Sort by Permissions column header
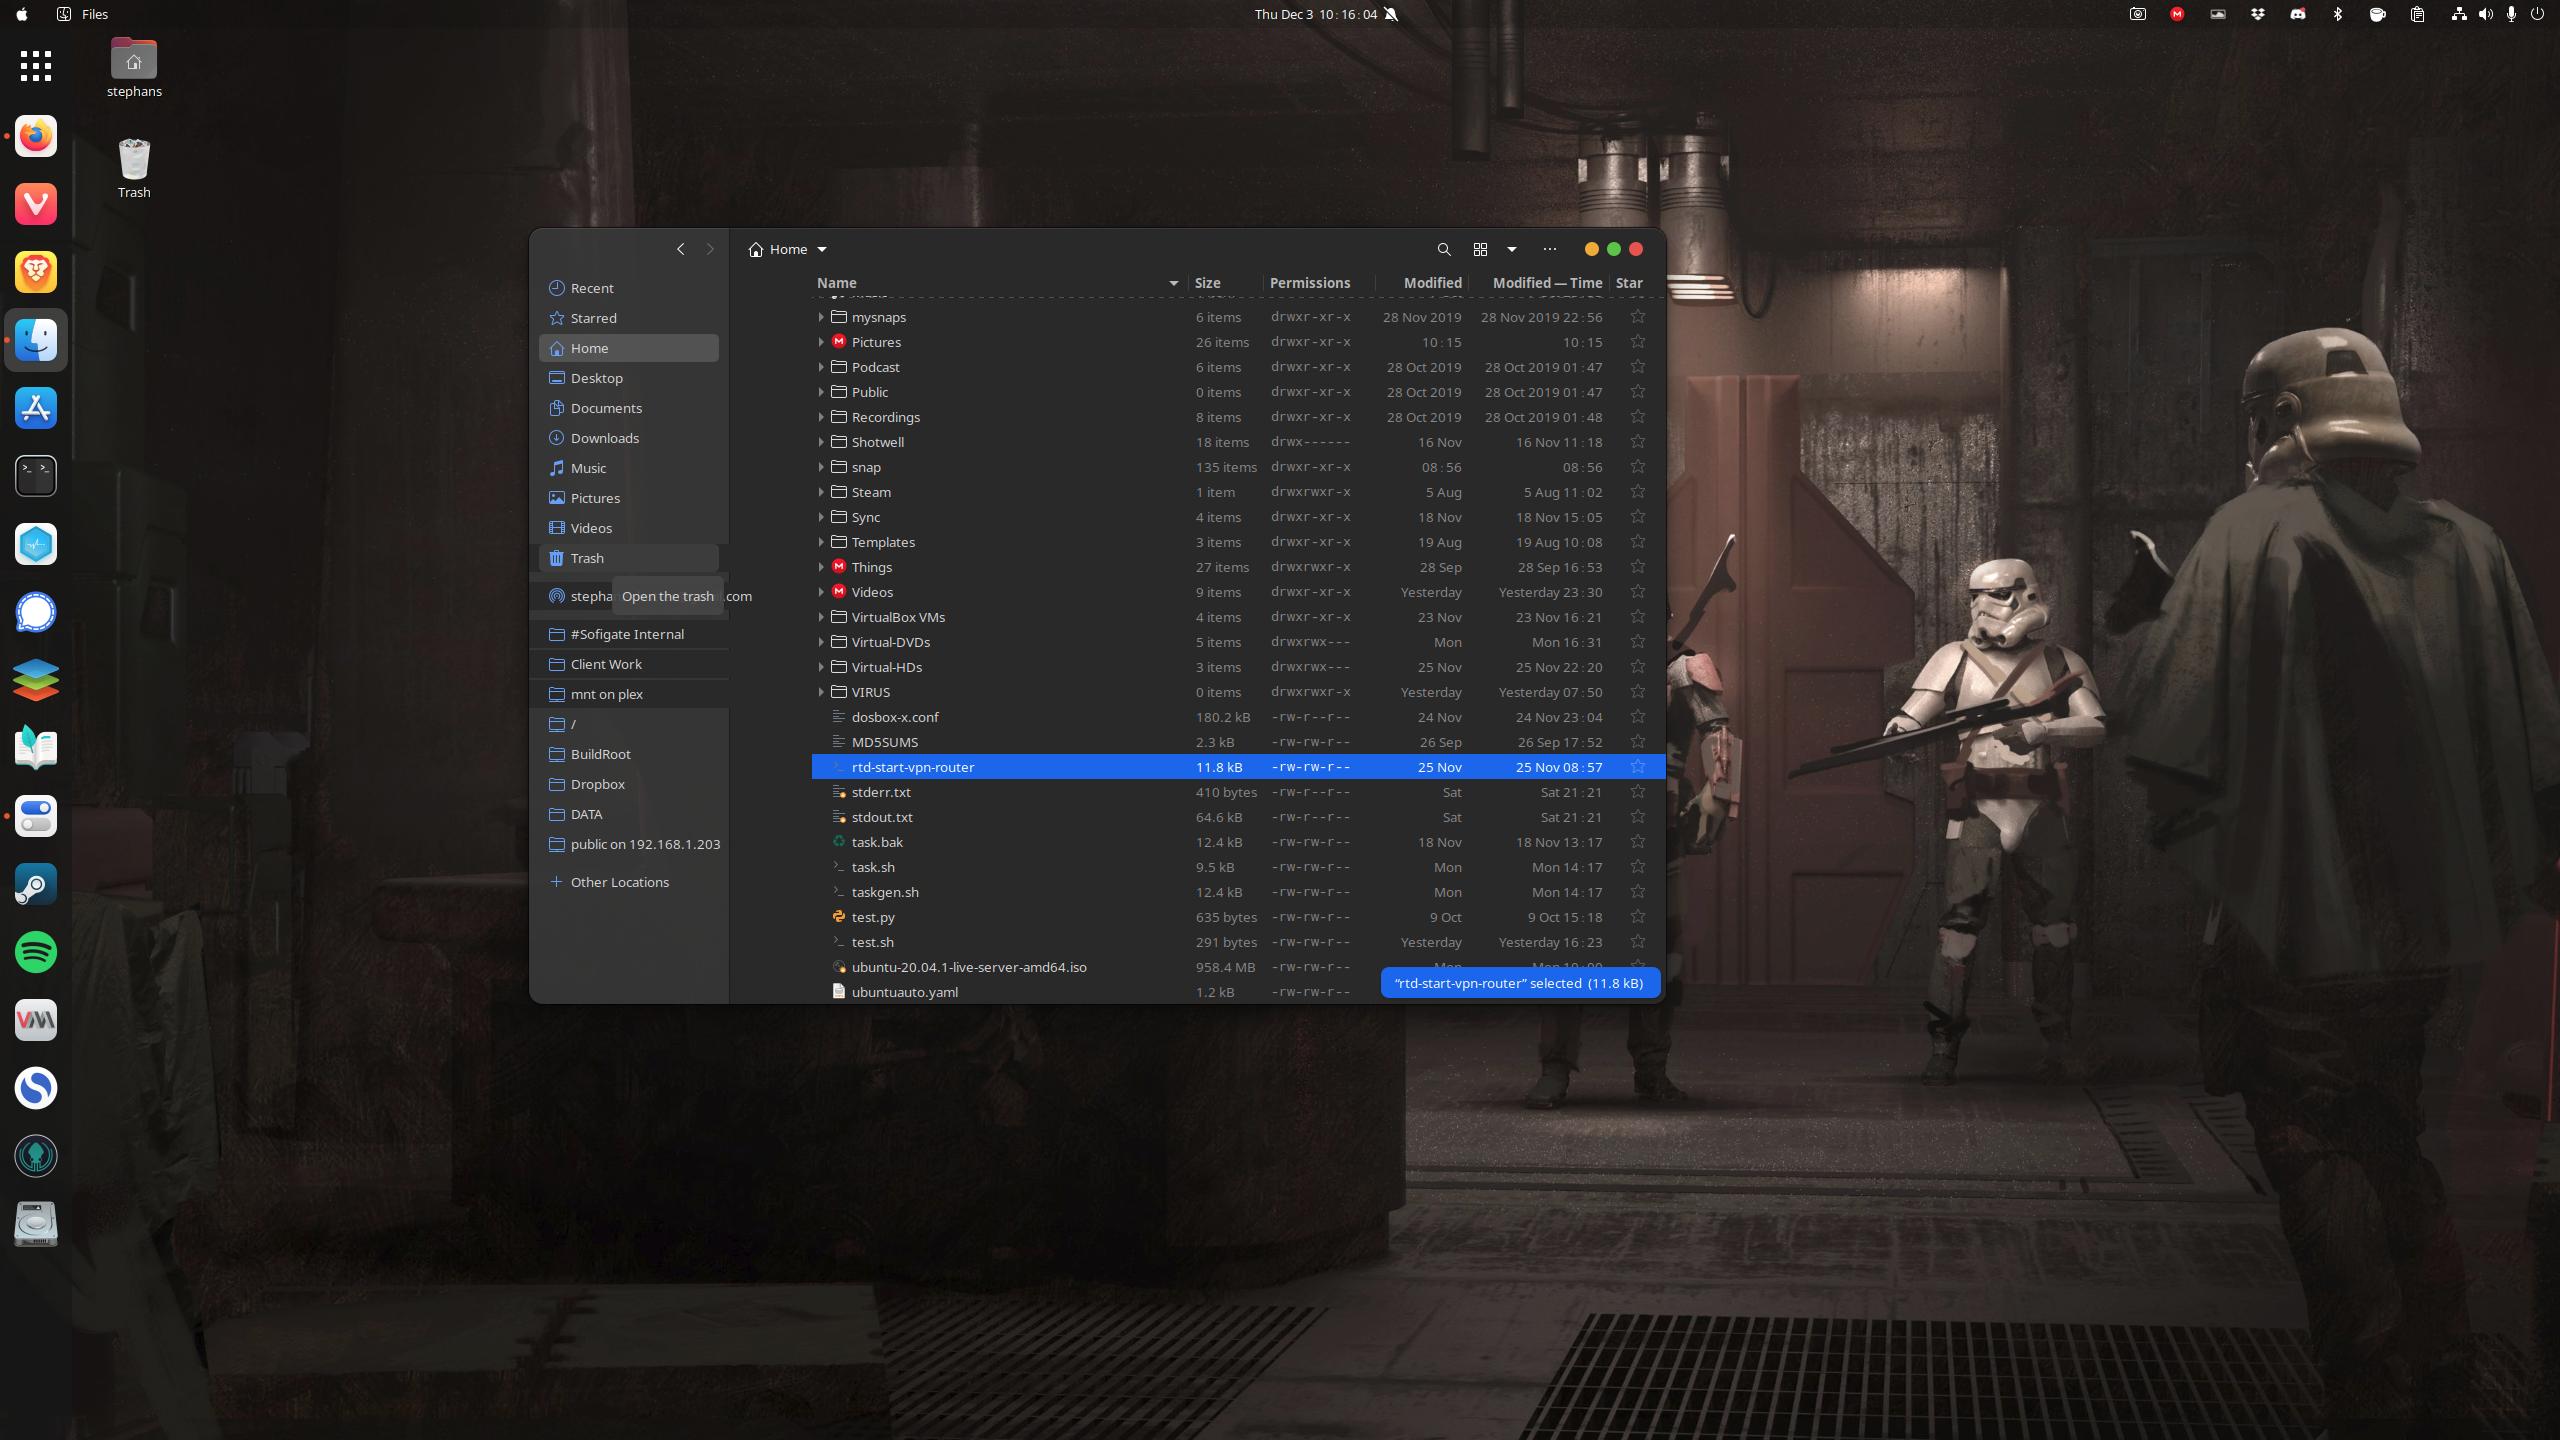This screenshot has width=2560, height=1440. (1319, 283)
